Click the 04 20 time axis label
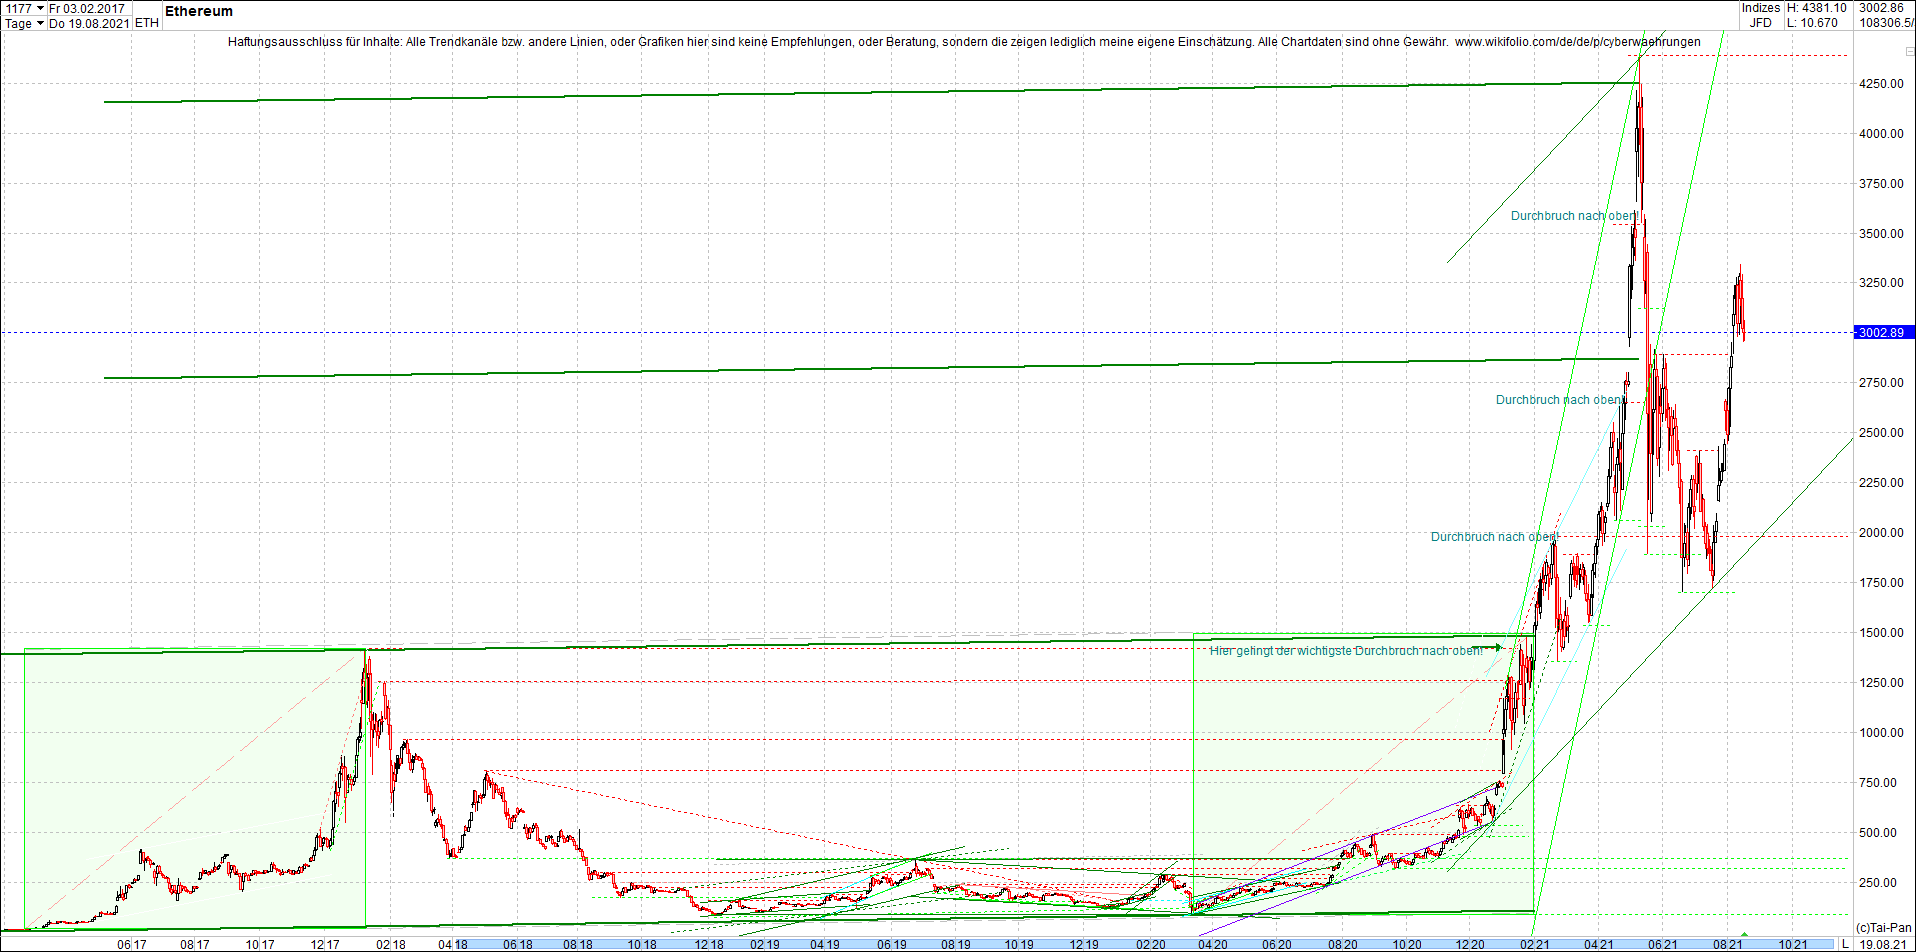This screenshot has height=952, width=1916. pos(1213,944)
